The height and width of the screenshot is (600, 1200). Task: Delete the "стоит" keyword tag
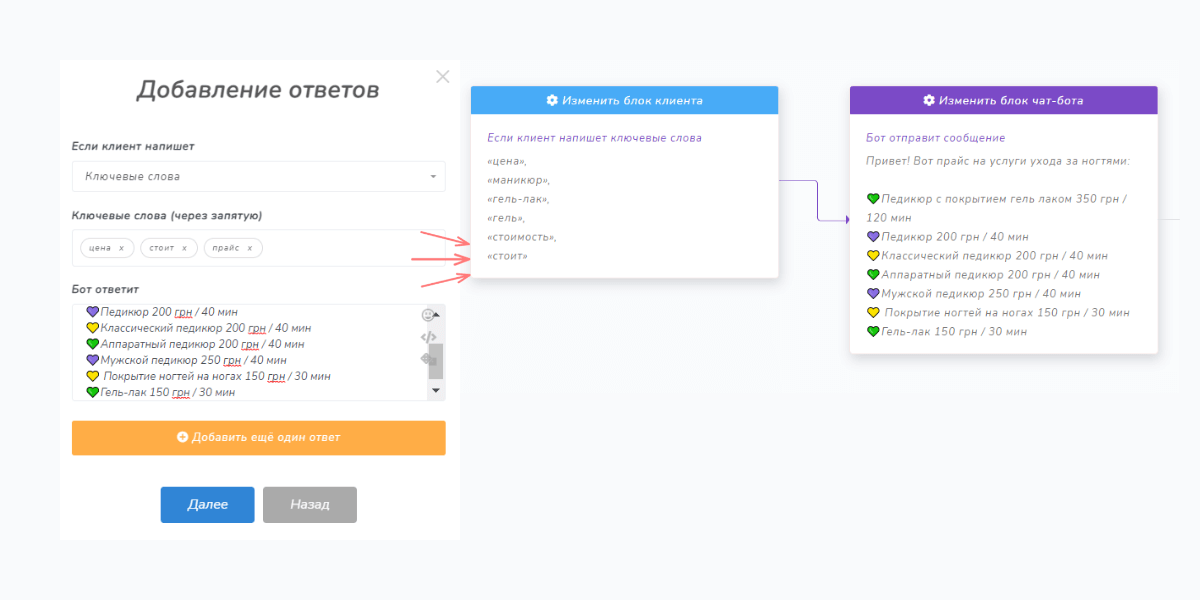click(x=184, y=248)
